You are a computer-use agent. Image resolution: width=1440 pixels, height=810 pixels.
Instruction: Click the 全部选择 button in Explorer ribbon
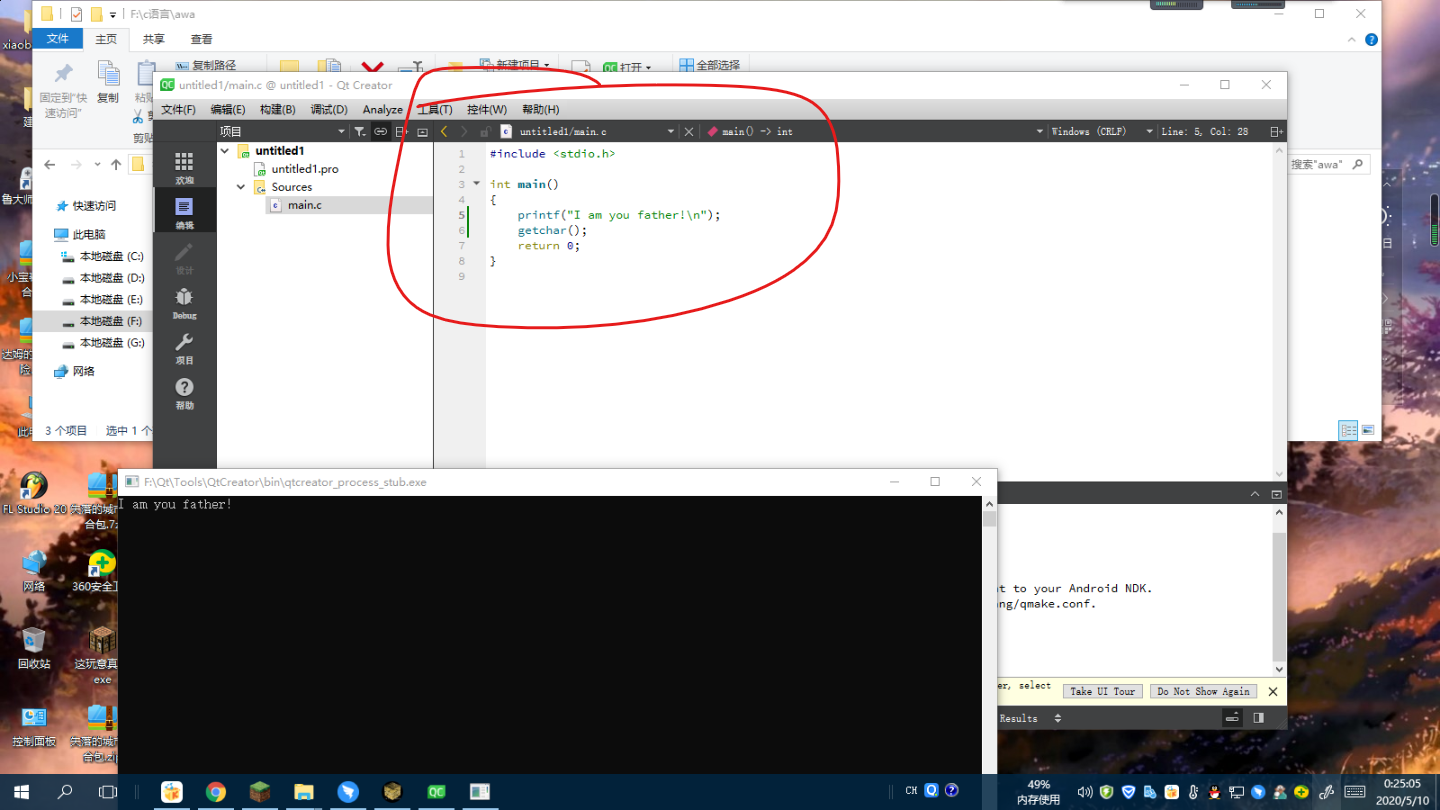pos(709,65)
